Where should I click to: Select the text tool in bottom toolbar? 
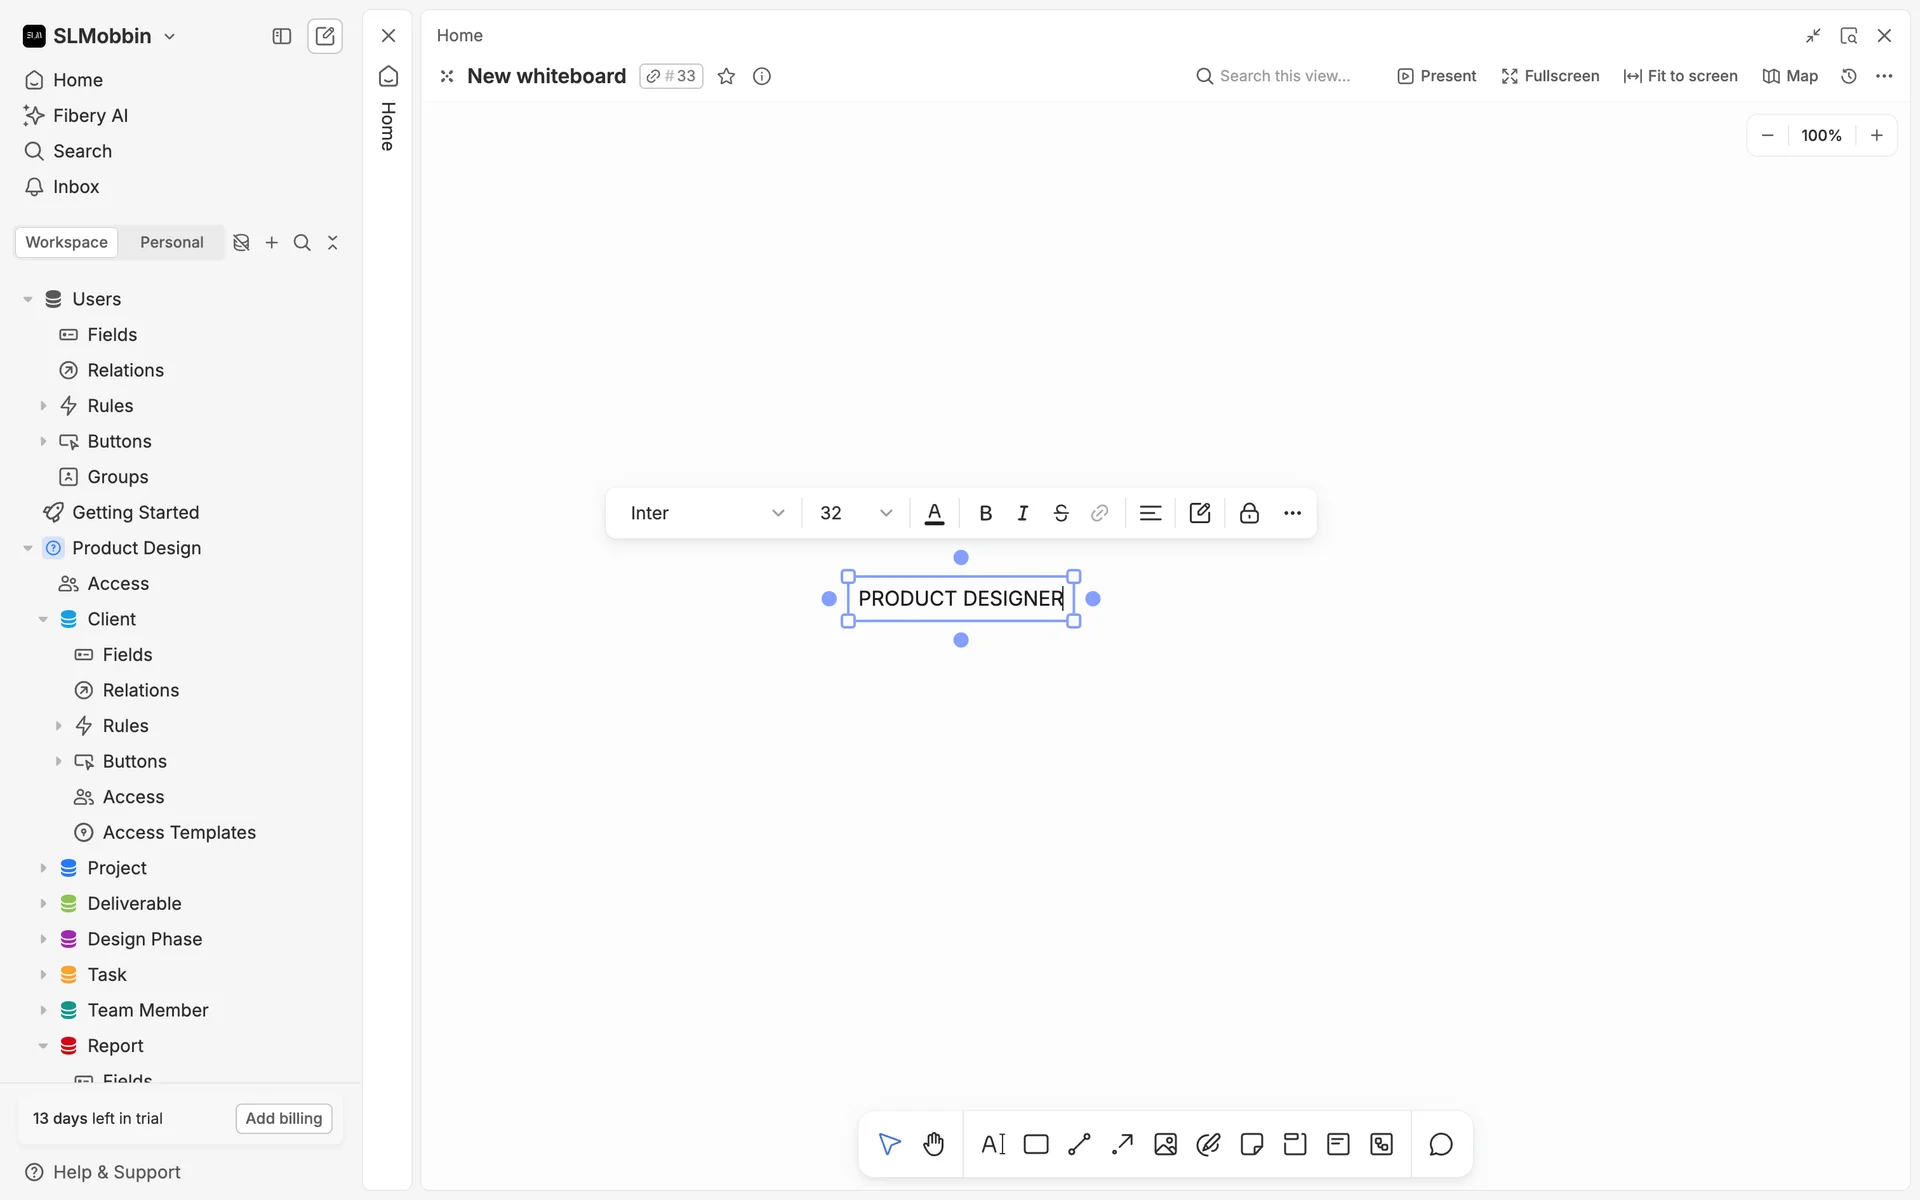coord(993,1144)
